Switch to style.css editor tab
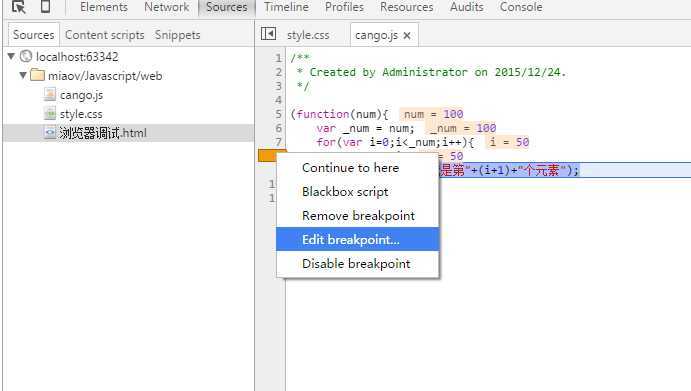The height and width of the screenshot is (391, 691). point(308,35)
